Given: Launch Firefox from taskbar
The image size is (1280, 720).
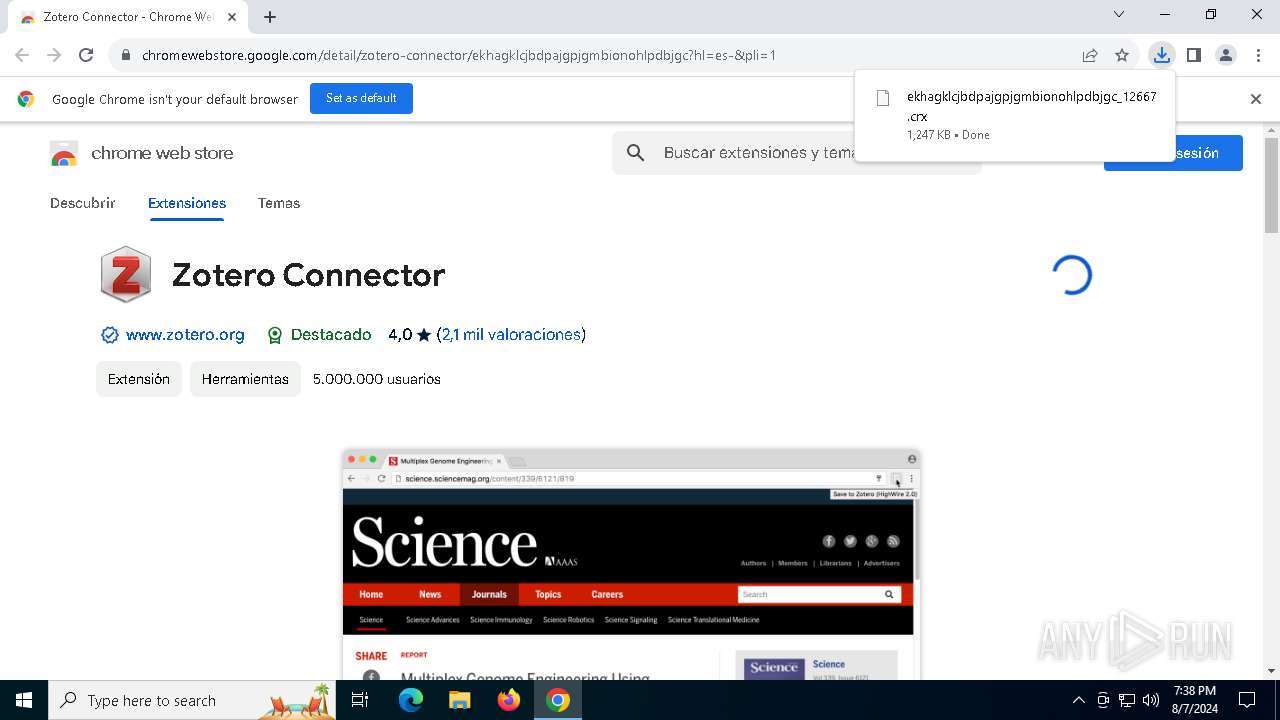Looking at the screenshot, I should [x=509, y=700].
